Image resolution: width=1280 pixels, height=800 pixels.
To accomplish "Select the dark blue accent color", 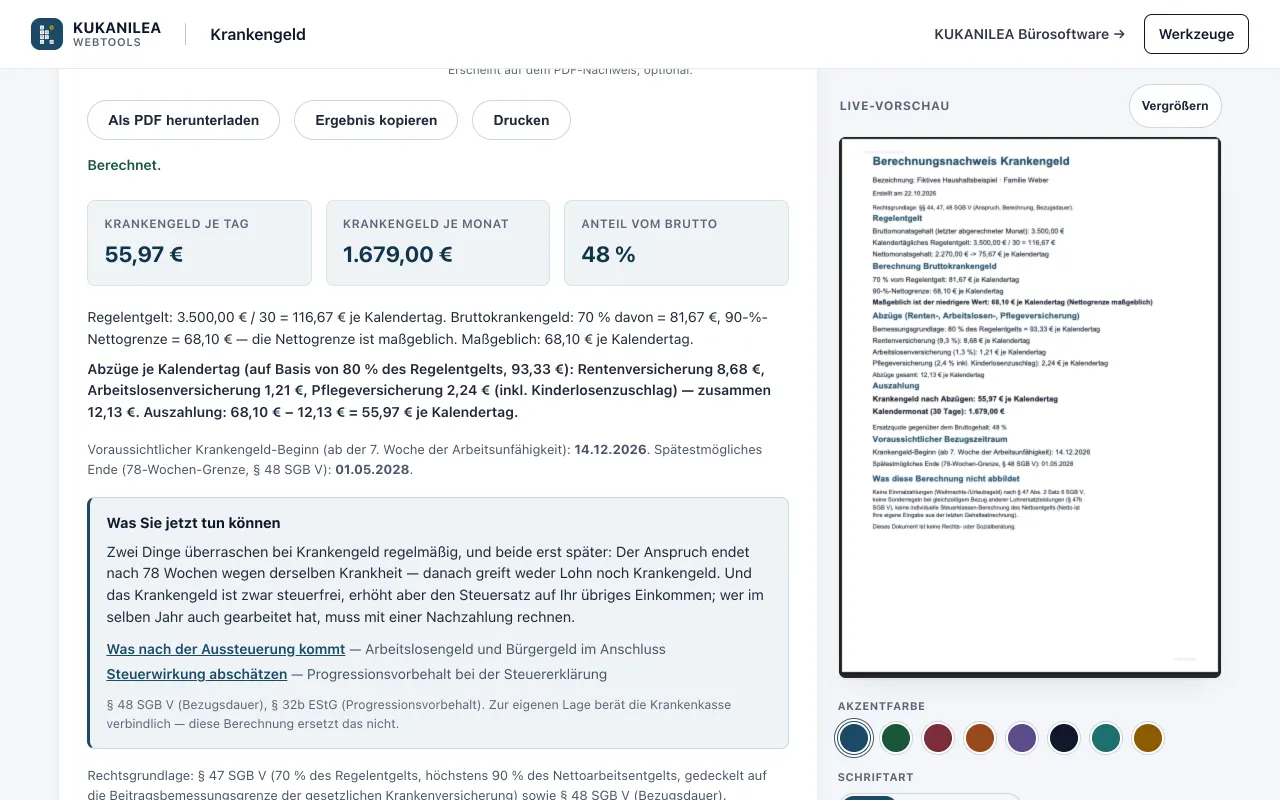I will [854, 738].
